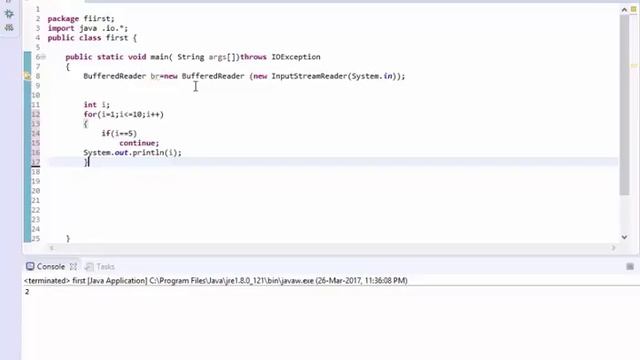
Task: Click the "package fiirst;" line
Action: tap(81, 19)
